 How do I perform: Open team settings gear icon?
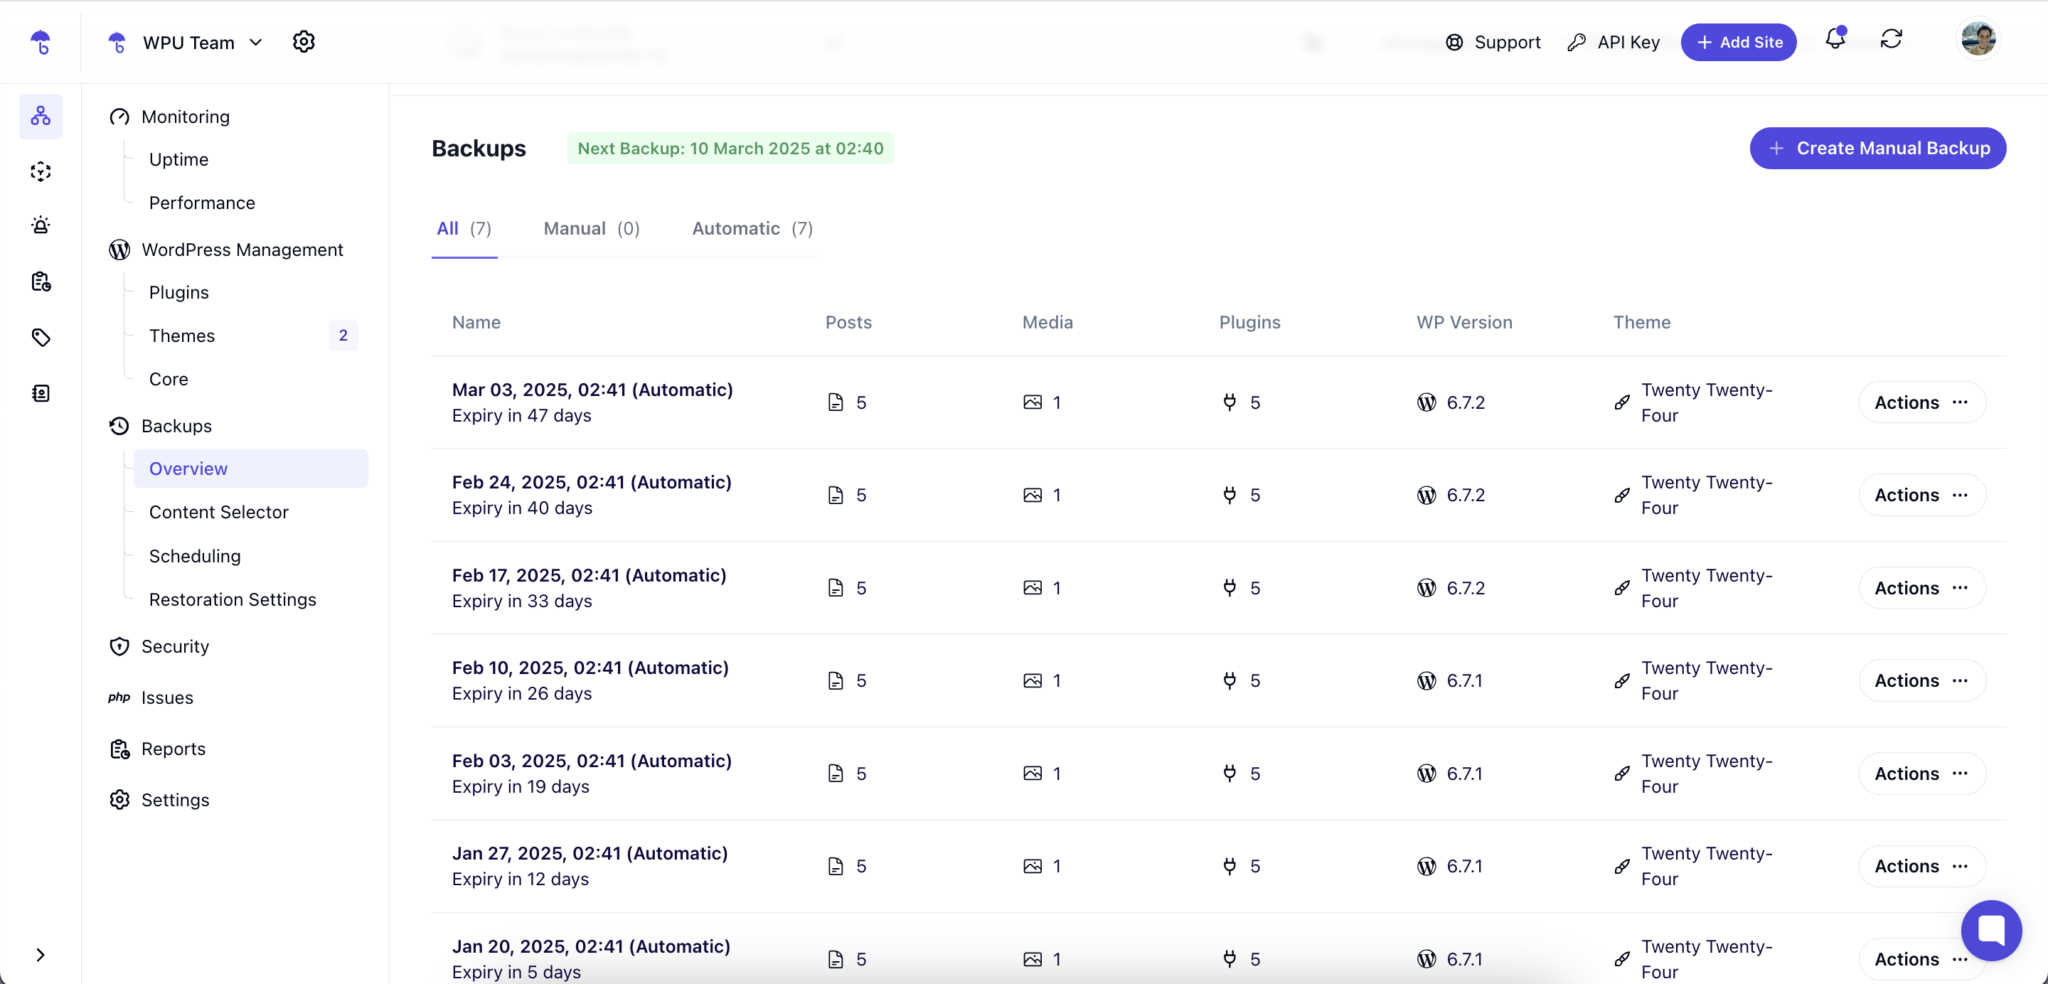tap(304, 42)
